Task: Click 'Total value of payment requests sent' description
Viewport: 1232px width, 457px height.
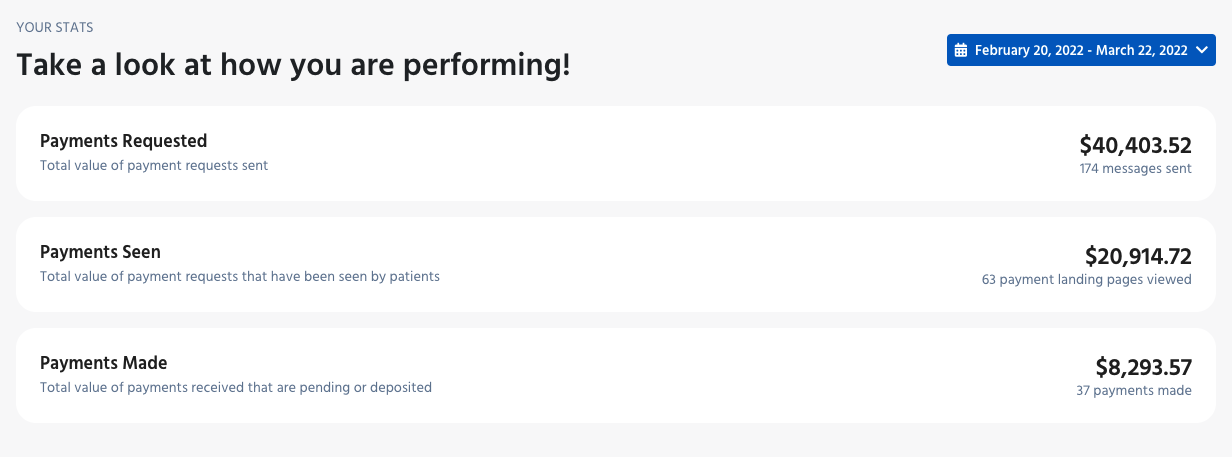Action: point(154,166)
